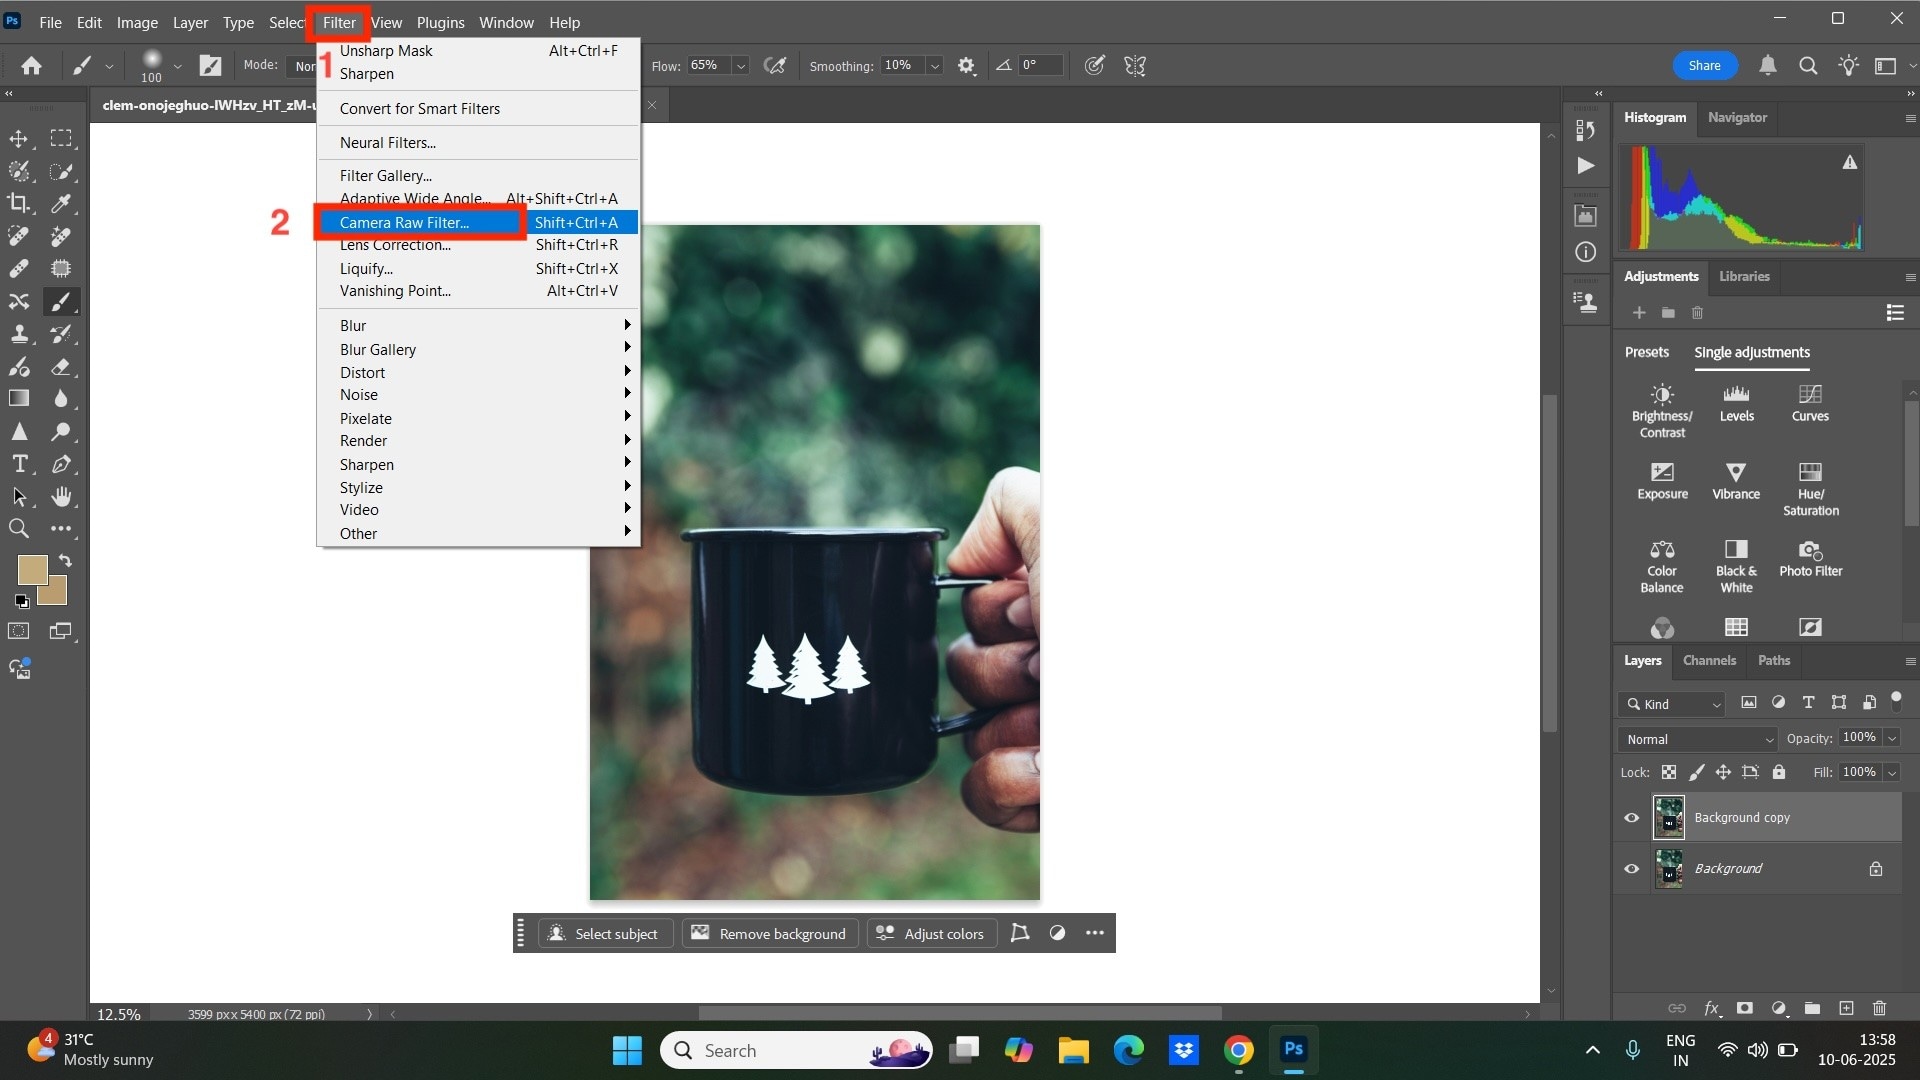Screen dimensions: 1920x1080
Task: Toggle airbrush-style build-up effects
Action: (775, 66)
